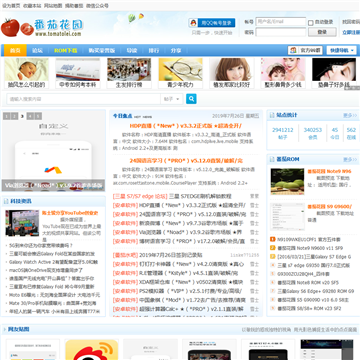Switch slideshow to slide number 5
The image size is (360, 360).
[39, 116]
